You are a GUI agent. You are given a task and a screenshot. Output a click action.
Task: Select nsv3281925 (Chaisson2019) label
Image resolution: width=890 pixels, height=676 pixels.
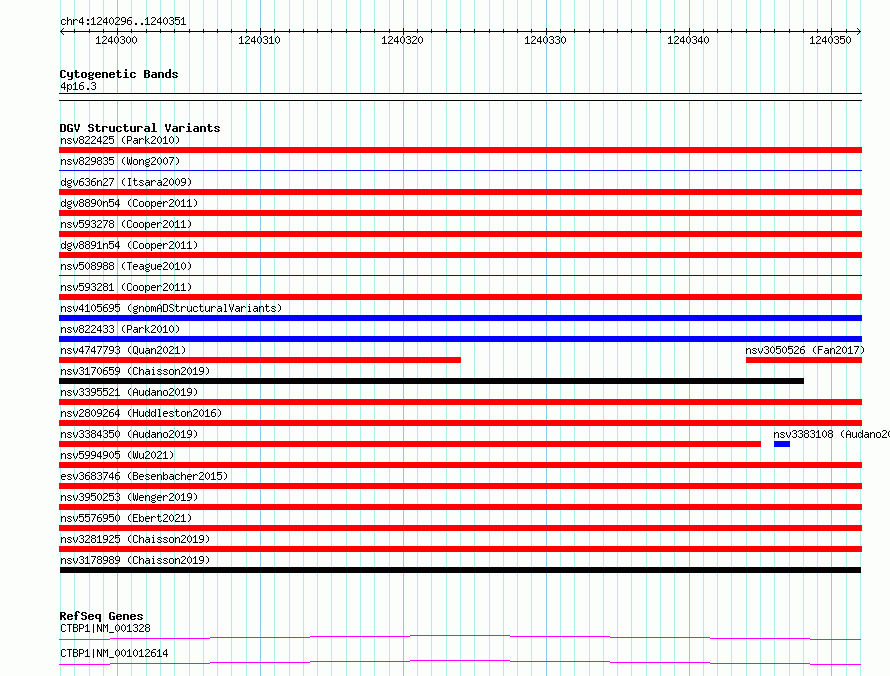click(135, 539)
